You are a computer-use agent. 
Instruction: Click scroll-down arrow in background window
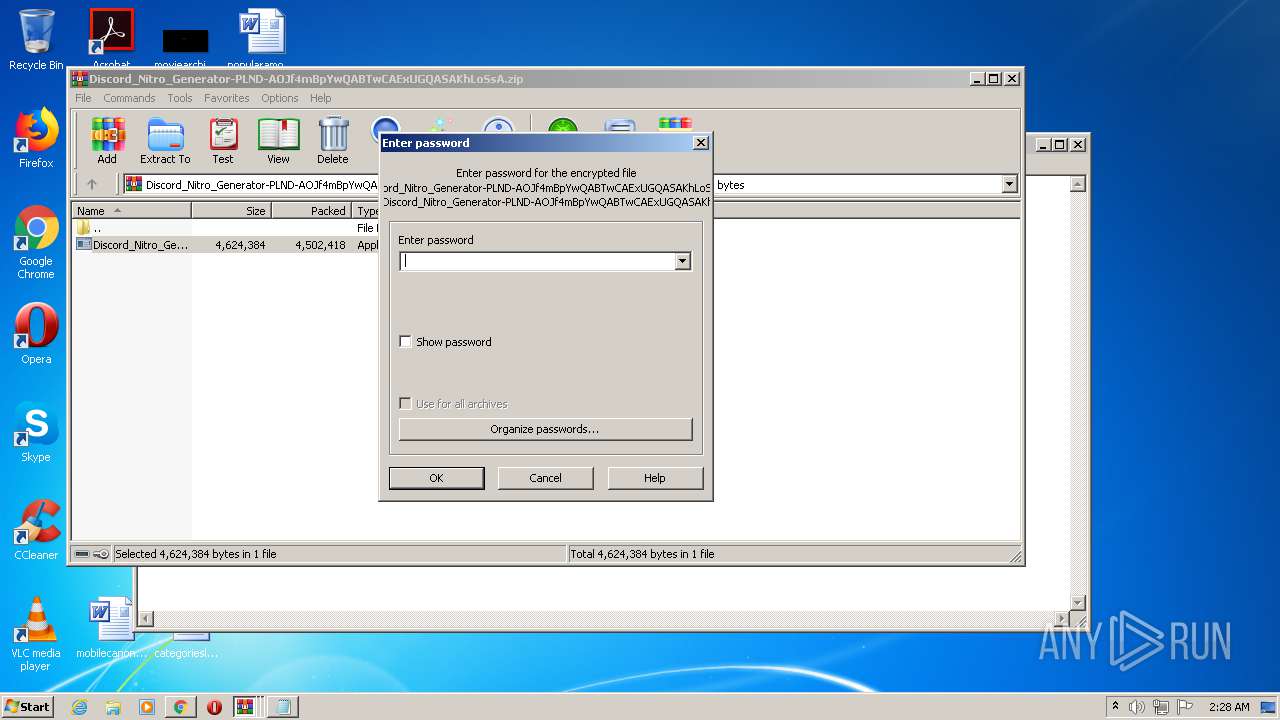1077,602
